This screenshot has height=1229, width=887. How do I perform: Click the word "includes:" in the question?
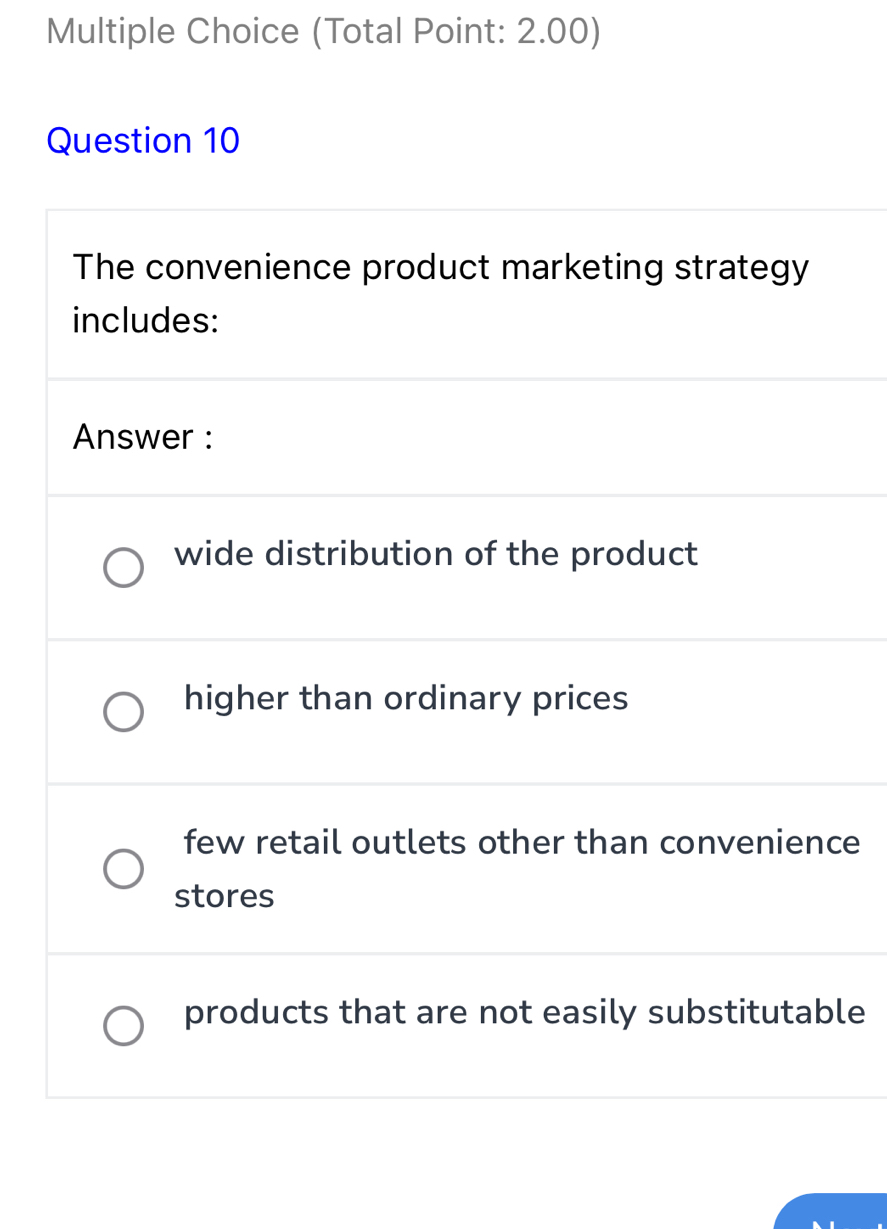tap(146, 321)
